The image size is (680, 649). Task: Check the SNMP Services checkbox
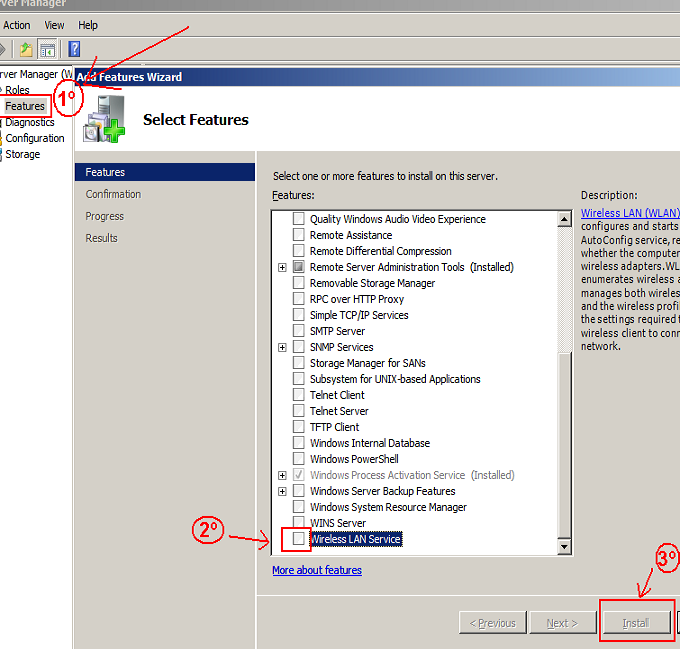point(298,347)
